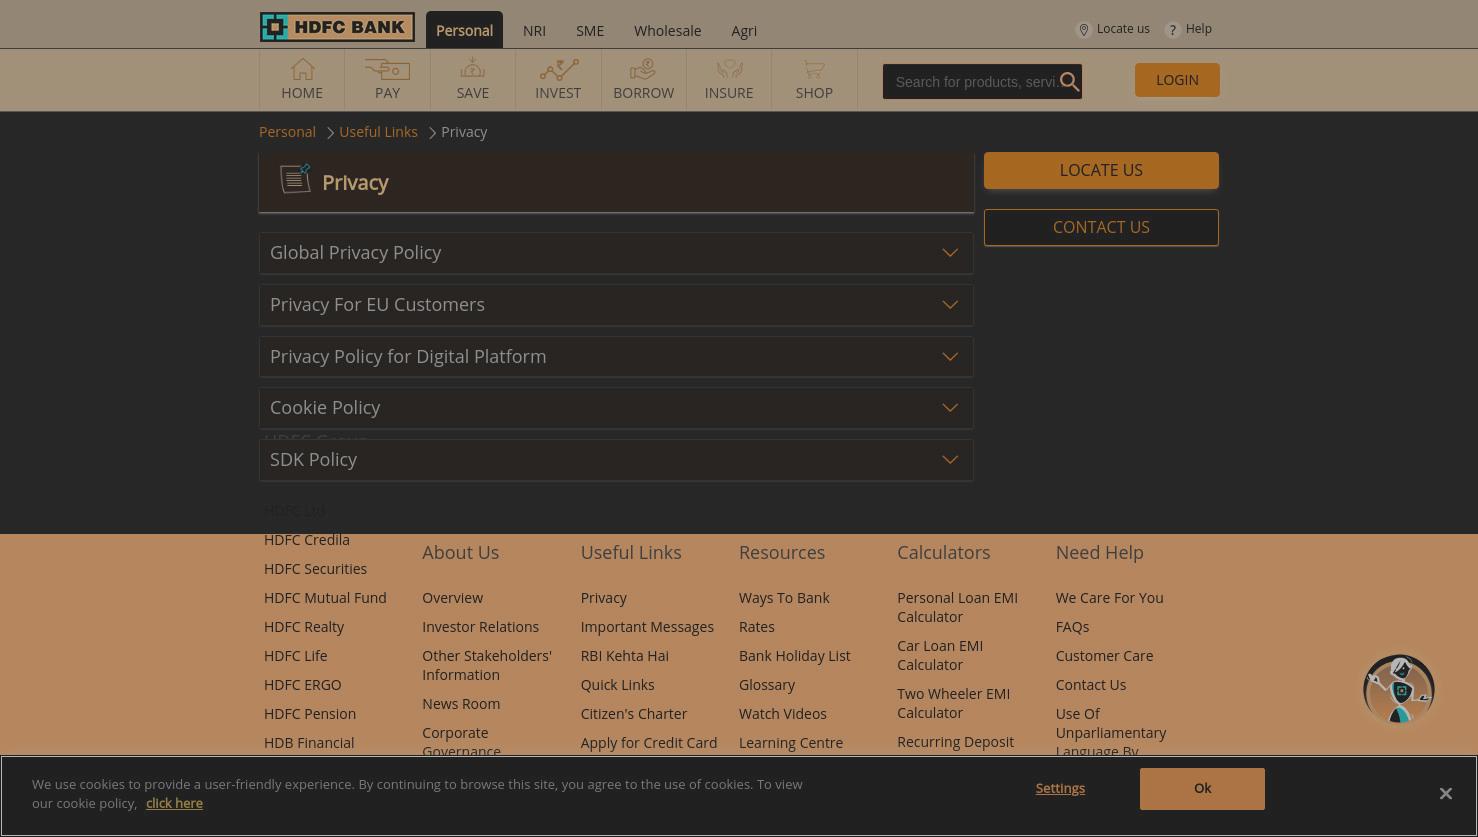
Task: Open footer Privacy link
Action: [603, 598]
